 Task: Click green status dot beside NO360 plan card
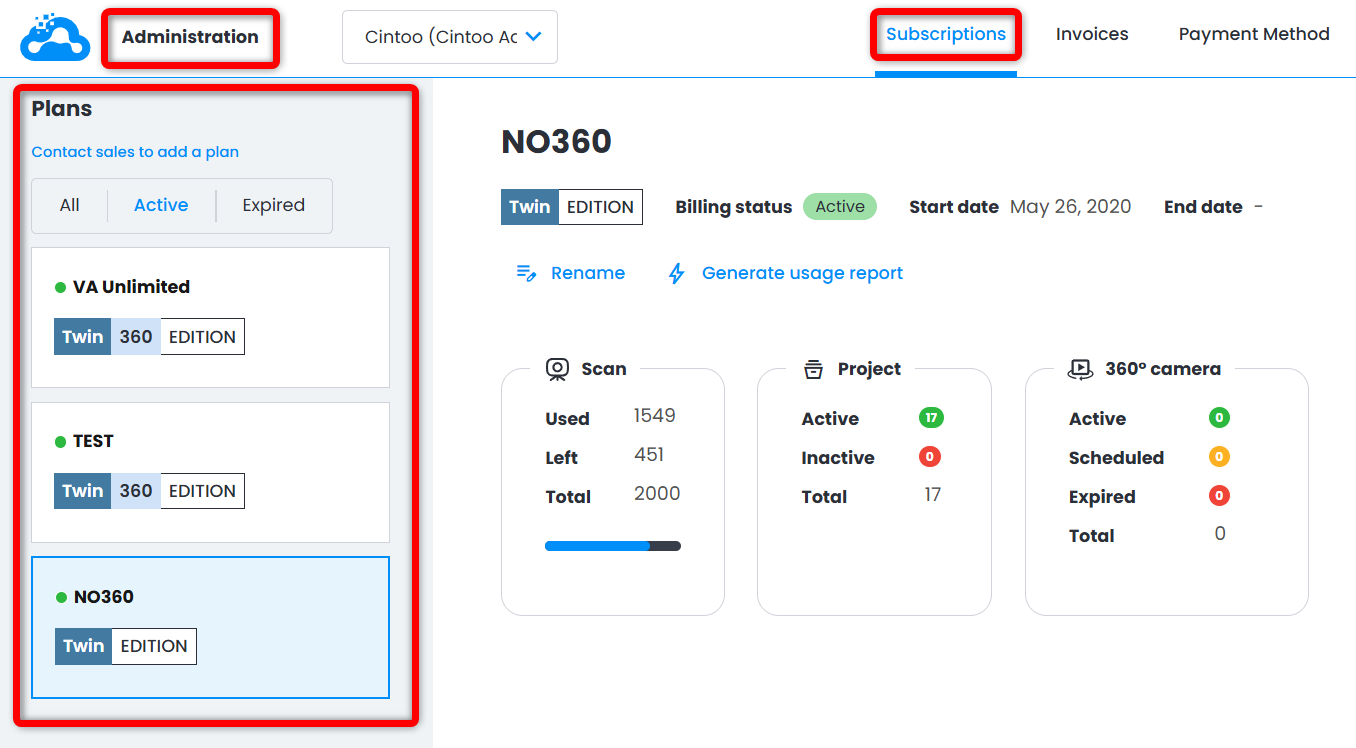tap(62, 598)
